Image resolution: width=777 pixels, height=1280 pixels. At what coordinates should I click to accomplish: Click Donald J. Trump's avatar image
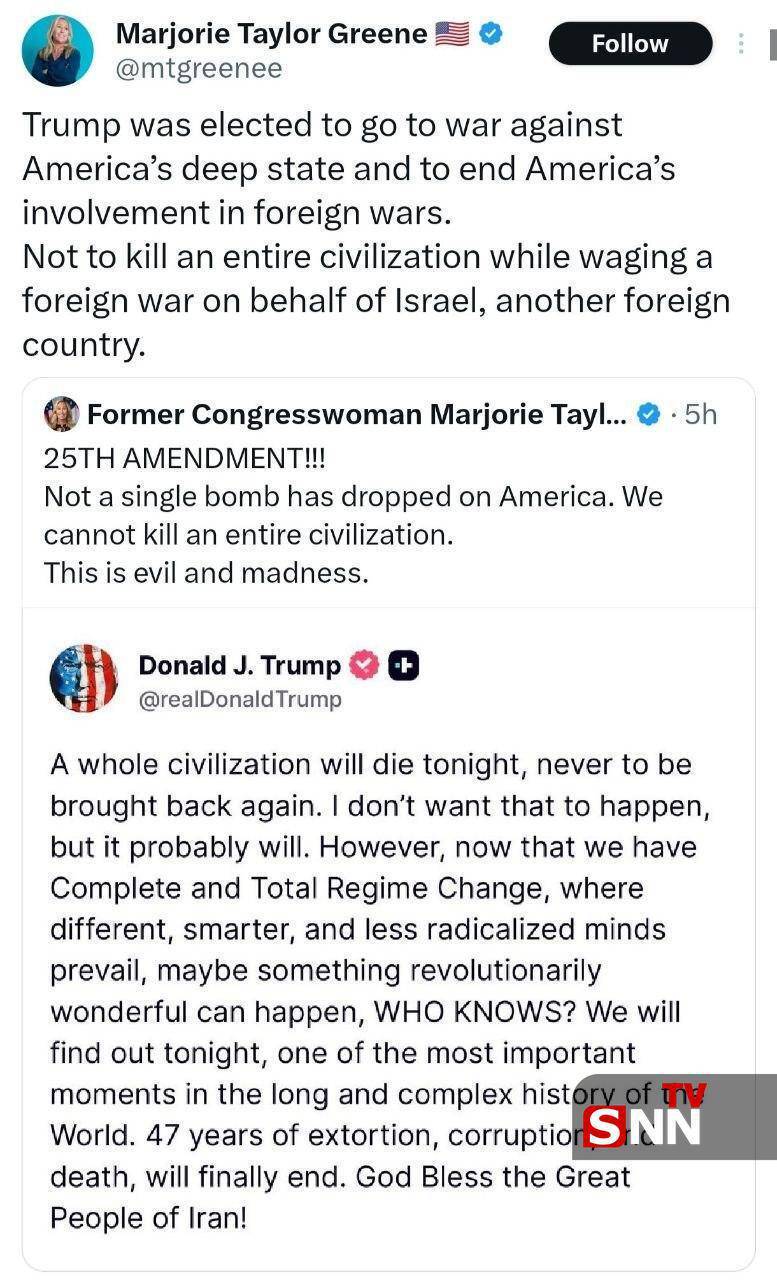84,678
